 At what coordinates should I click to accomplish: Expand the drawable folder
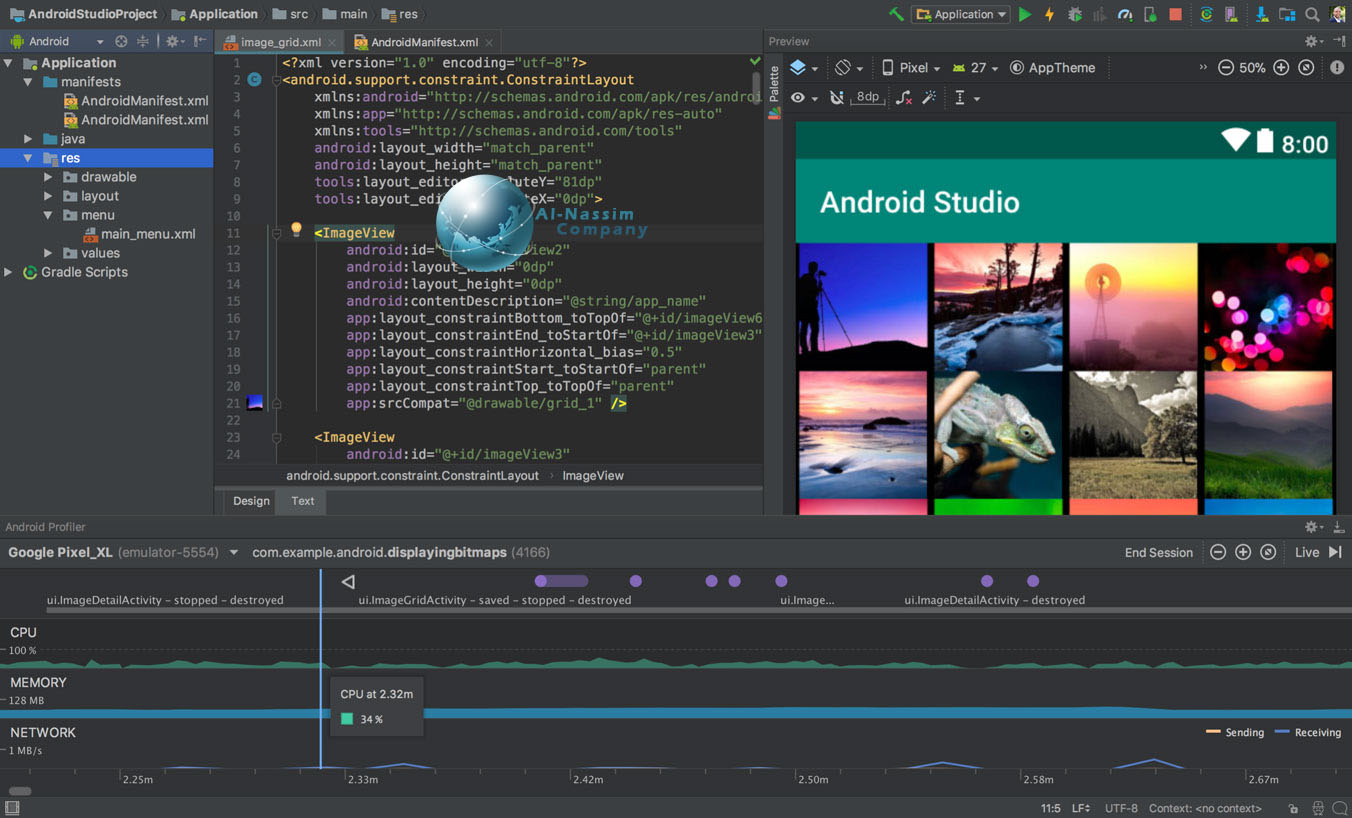point(47,177)
